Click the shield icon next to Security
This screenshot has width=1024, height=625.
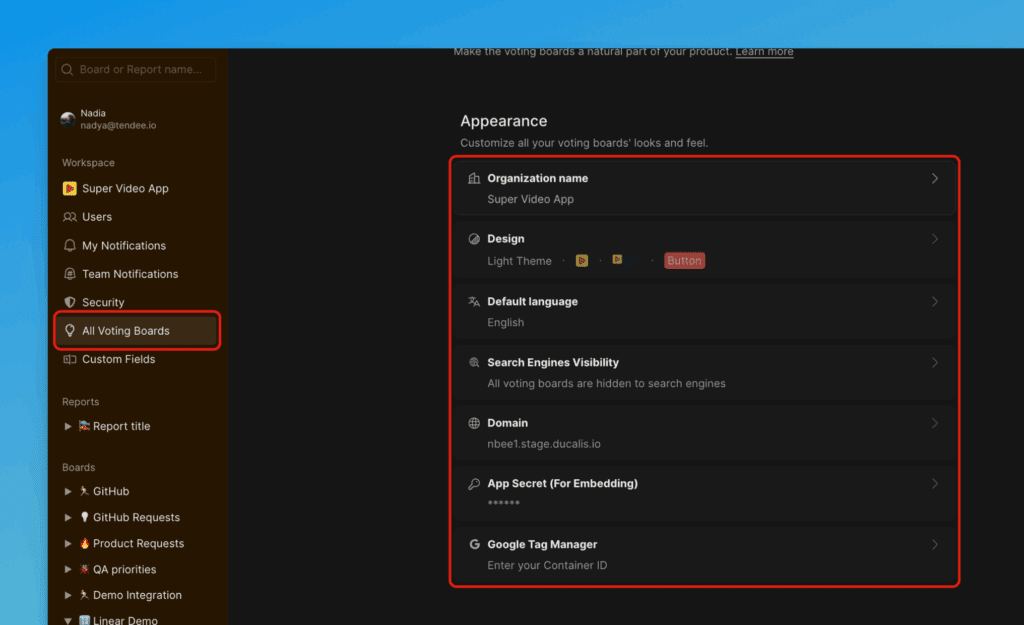click(x=69, y=302)
